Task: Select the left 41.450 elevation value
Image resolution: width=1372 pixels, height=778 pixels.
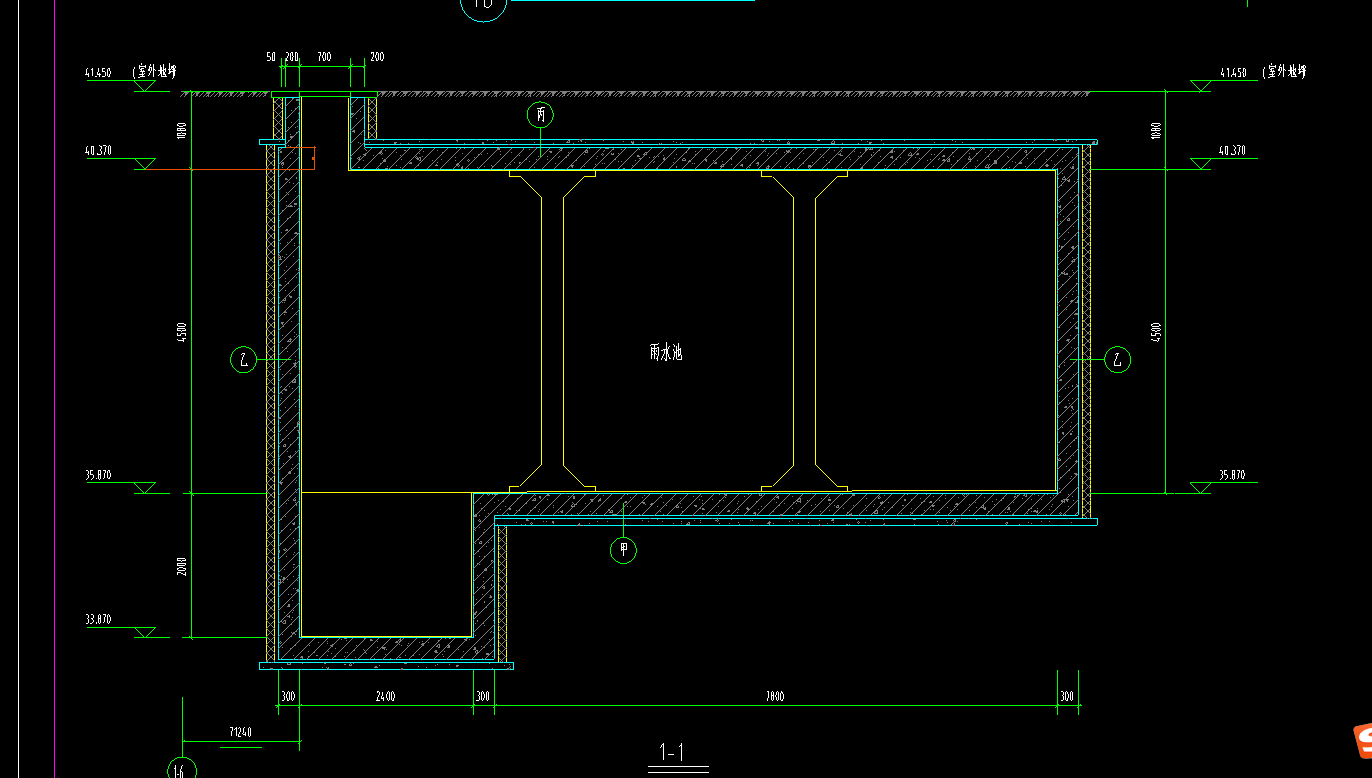Action: coord(98,72)
